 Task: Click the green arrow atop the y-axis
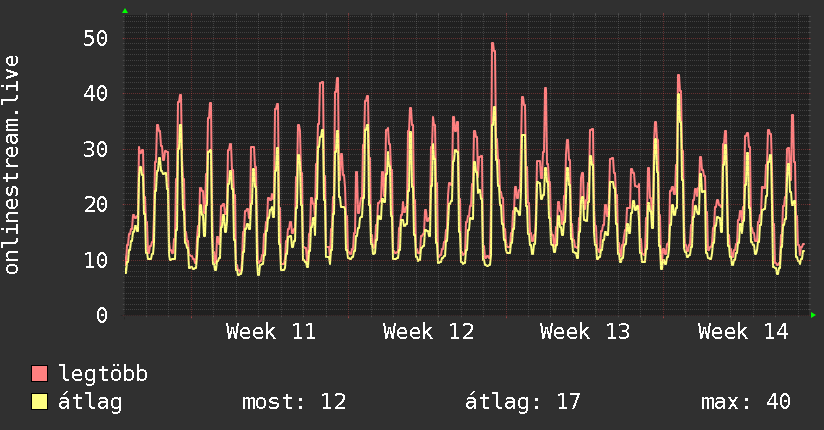point(125,11)
